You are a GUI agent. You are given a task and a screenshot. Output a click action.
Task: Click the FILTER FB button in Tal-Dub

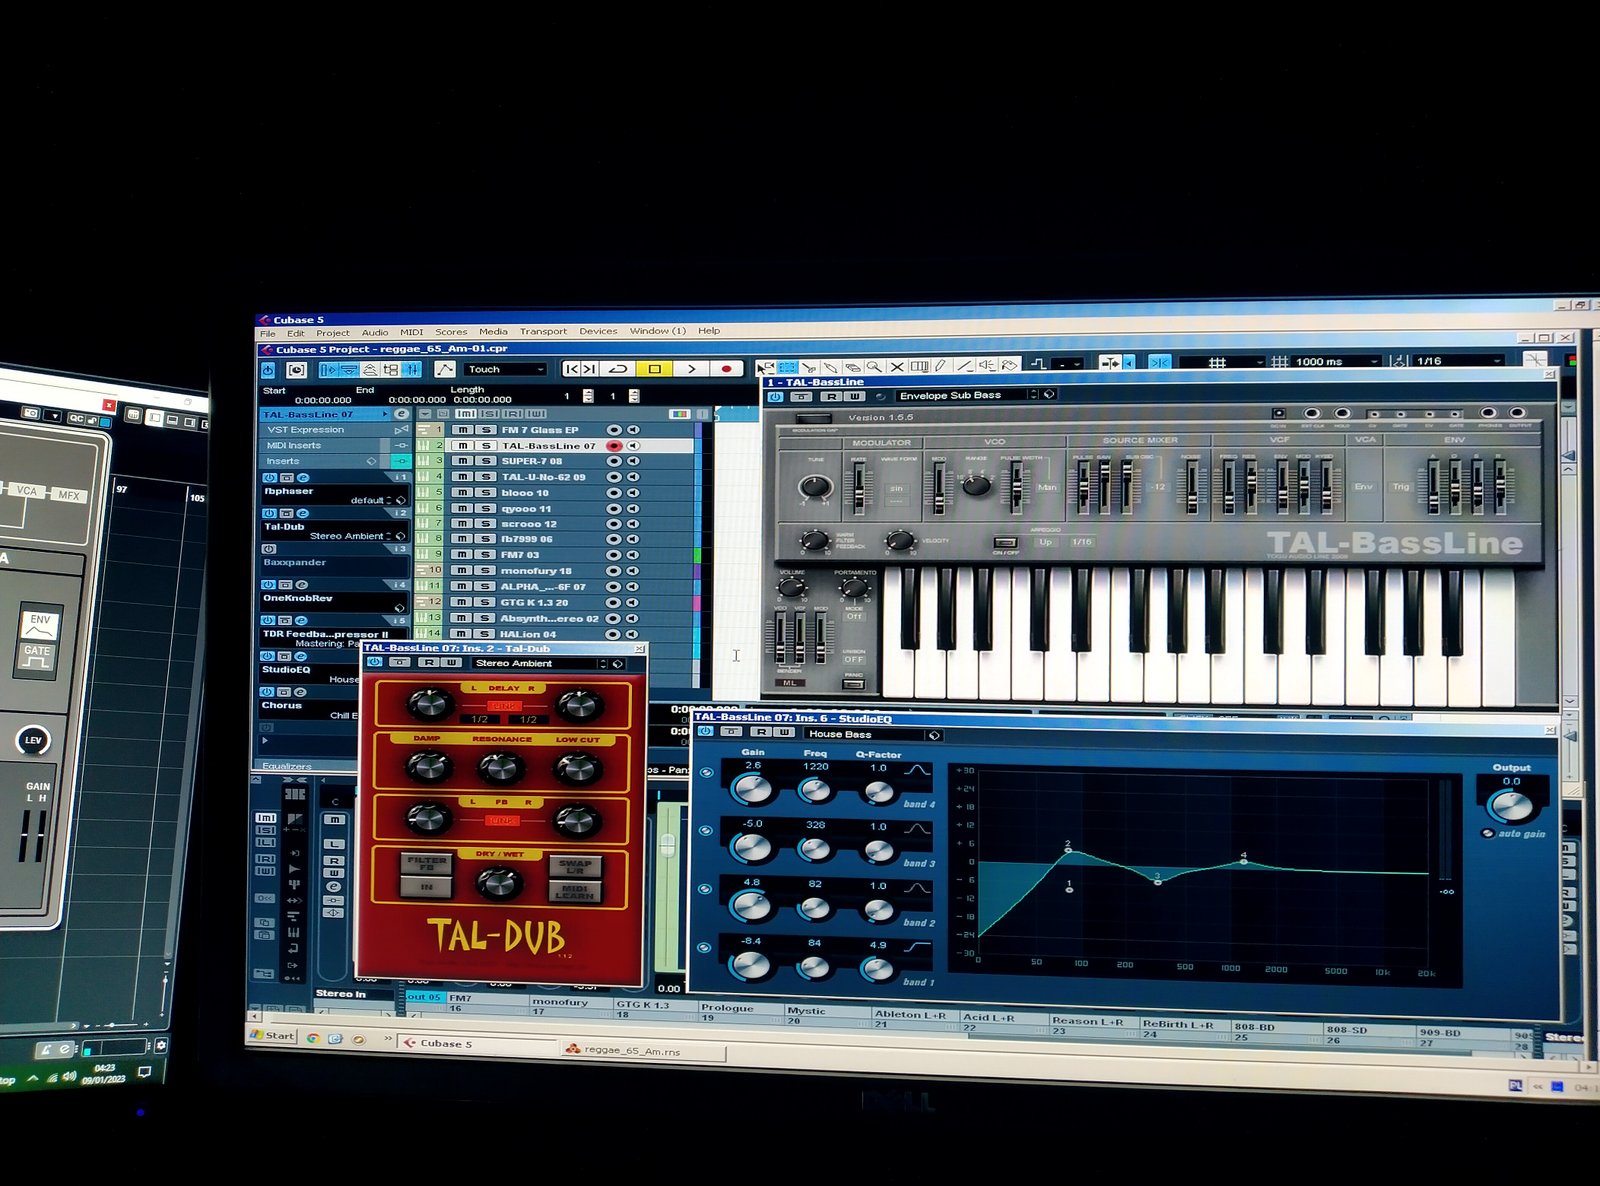click(x=427, y=864)
